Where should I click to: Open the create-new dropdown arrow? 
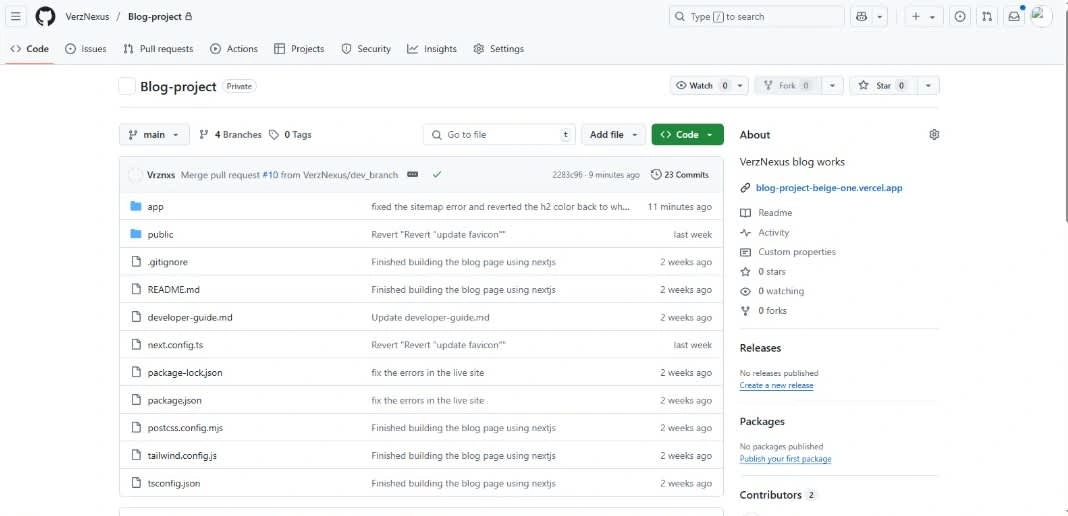[932, 16]
